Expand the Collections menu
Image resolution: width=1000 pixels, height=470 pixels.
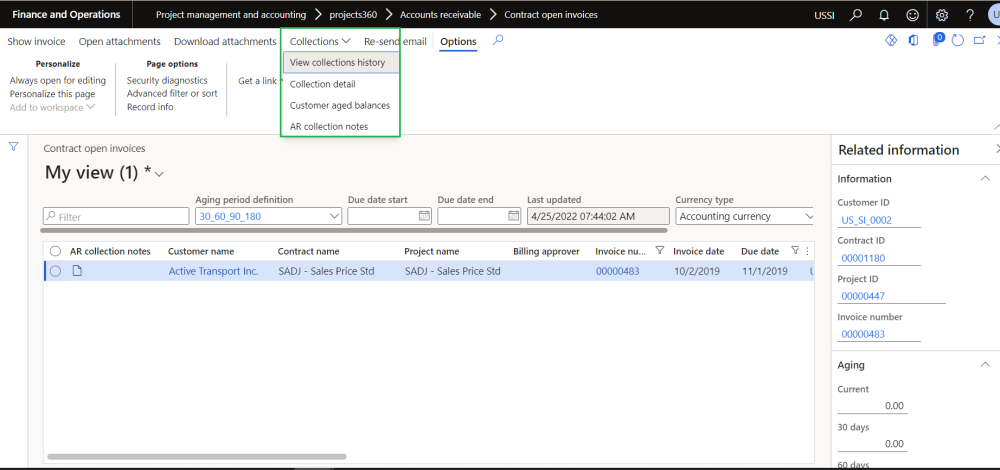pos(320,41)
